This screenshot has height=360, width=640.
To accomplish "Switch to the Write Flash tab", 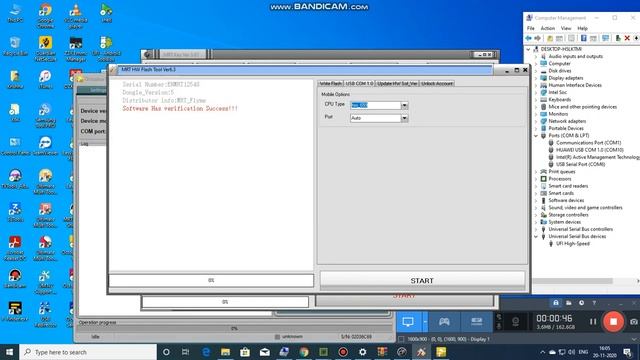I will coord(331,83).
